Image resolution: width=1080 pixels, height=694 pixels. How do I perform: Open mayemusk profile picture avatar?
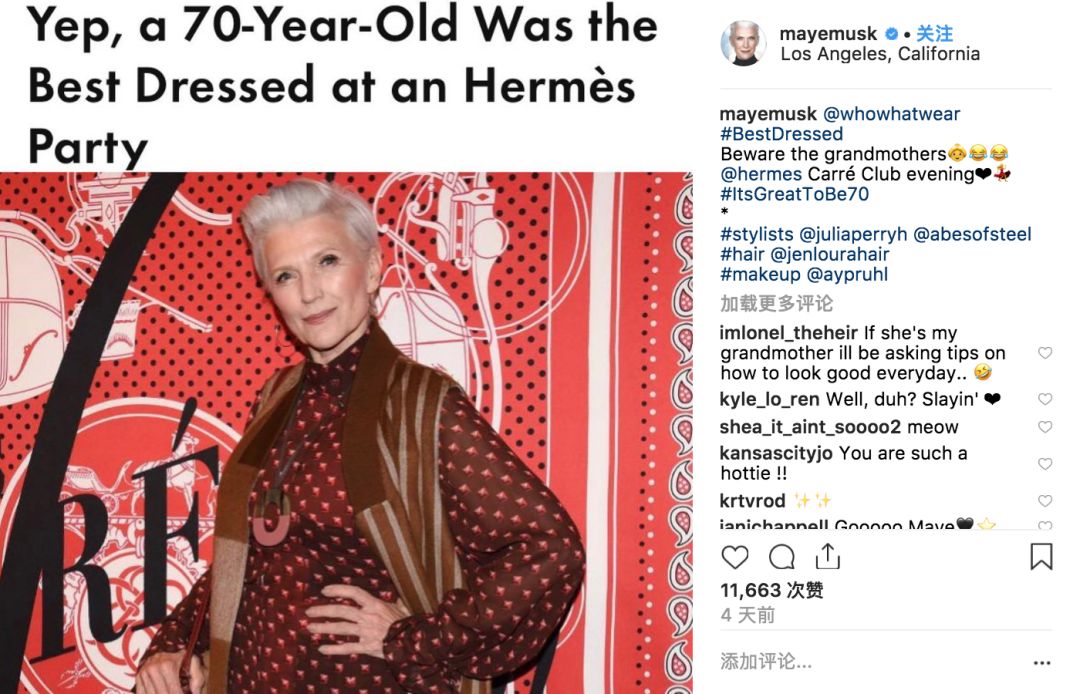pyautogui.click(x=743, y=43)
